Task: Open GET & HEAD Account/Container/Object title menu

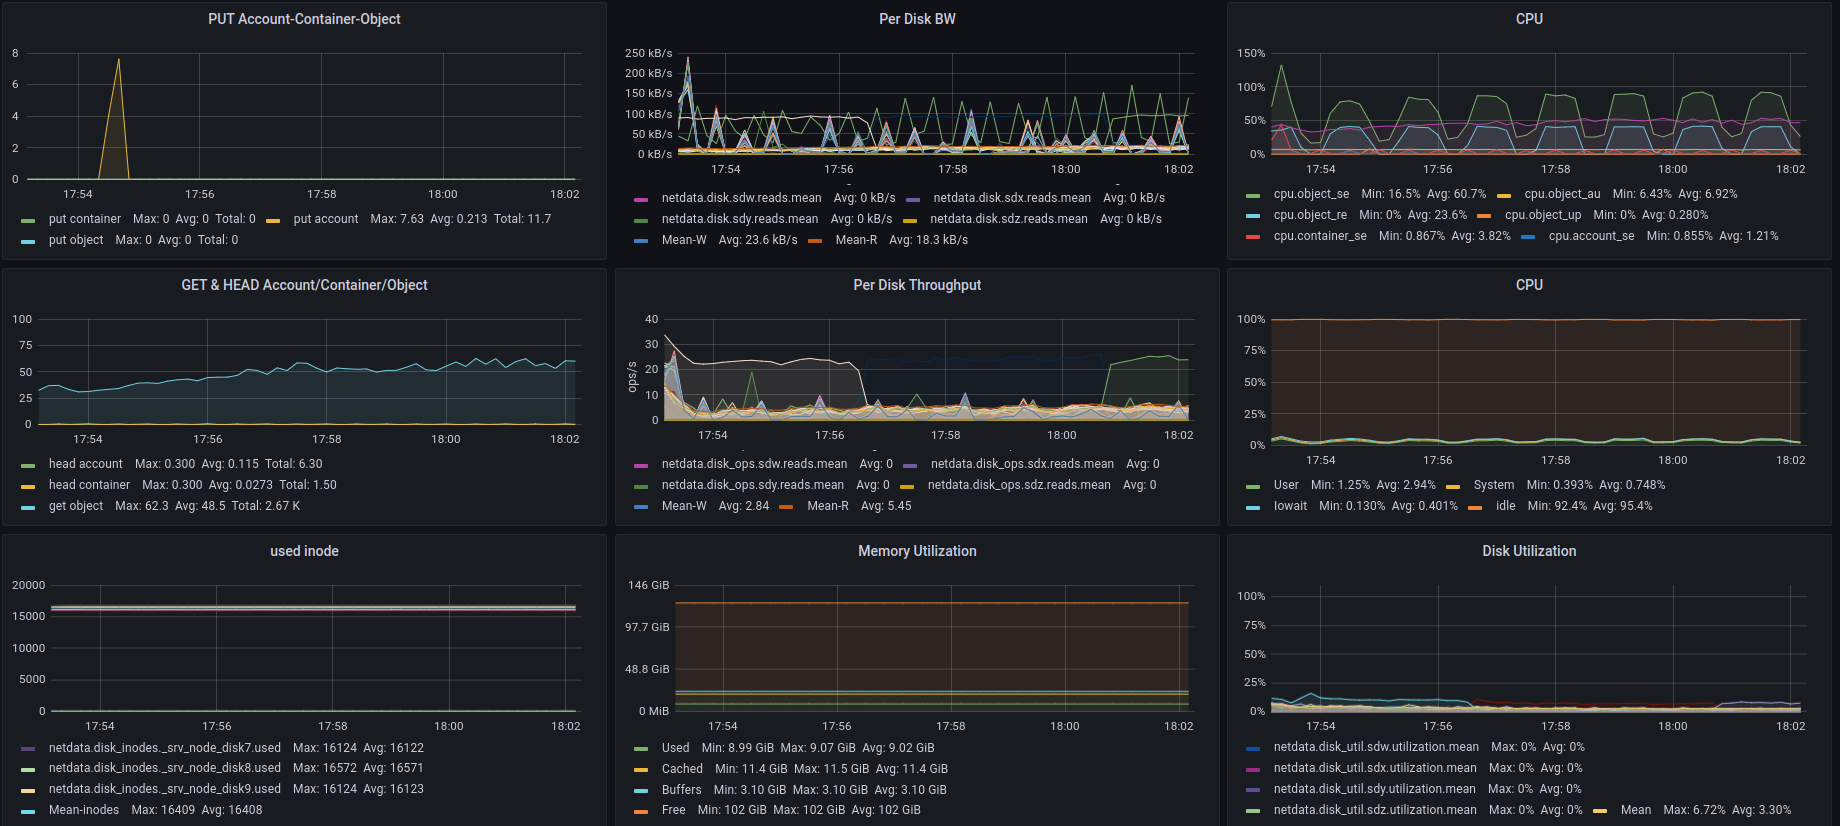Action: click(304, 285)
